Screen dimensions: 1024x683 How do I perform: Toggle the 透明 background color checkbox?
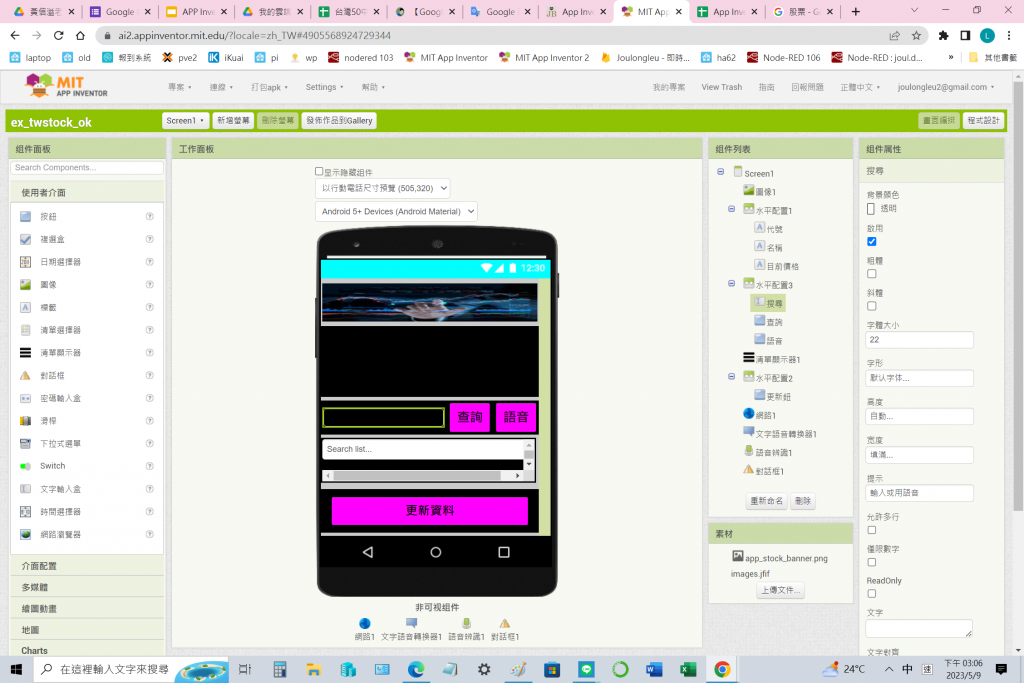click(871, 208)
